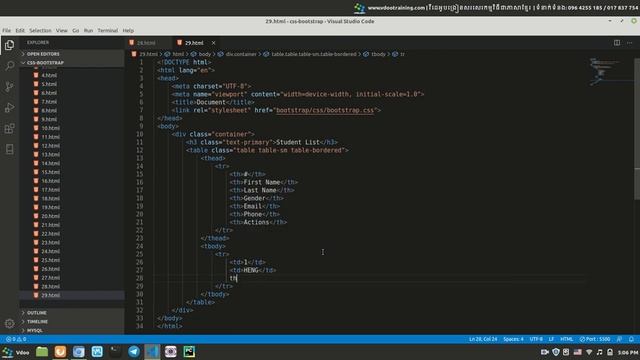The width and height of the screenshot is (640, 360).
Task: Open the Video start menu button
Action: pyautogui.click(x=16, y=352)
